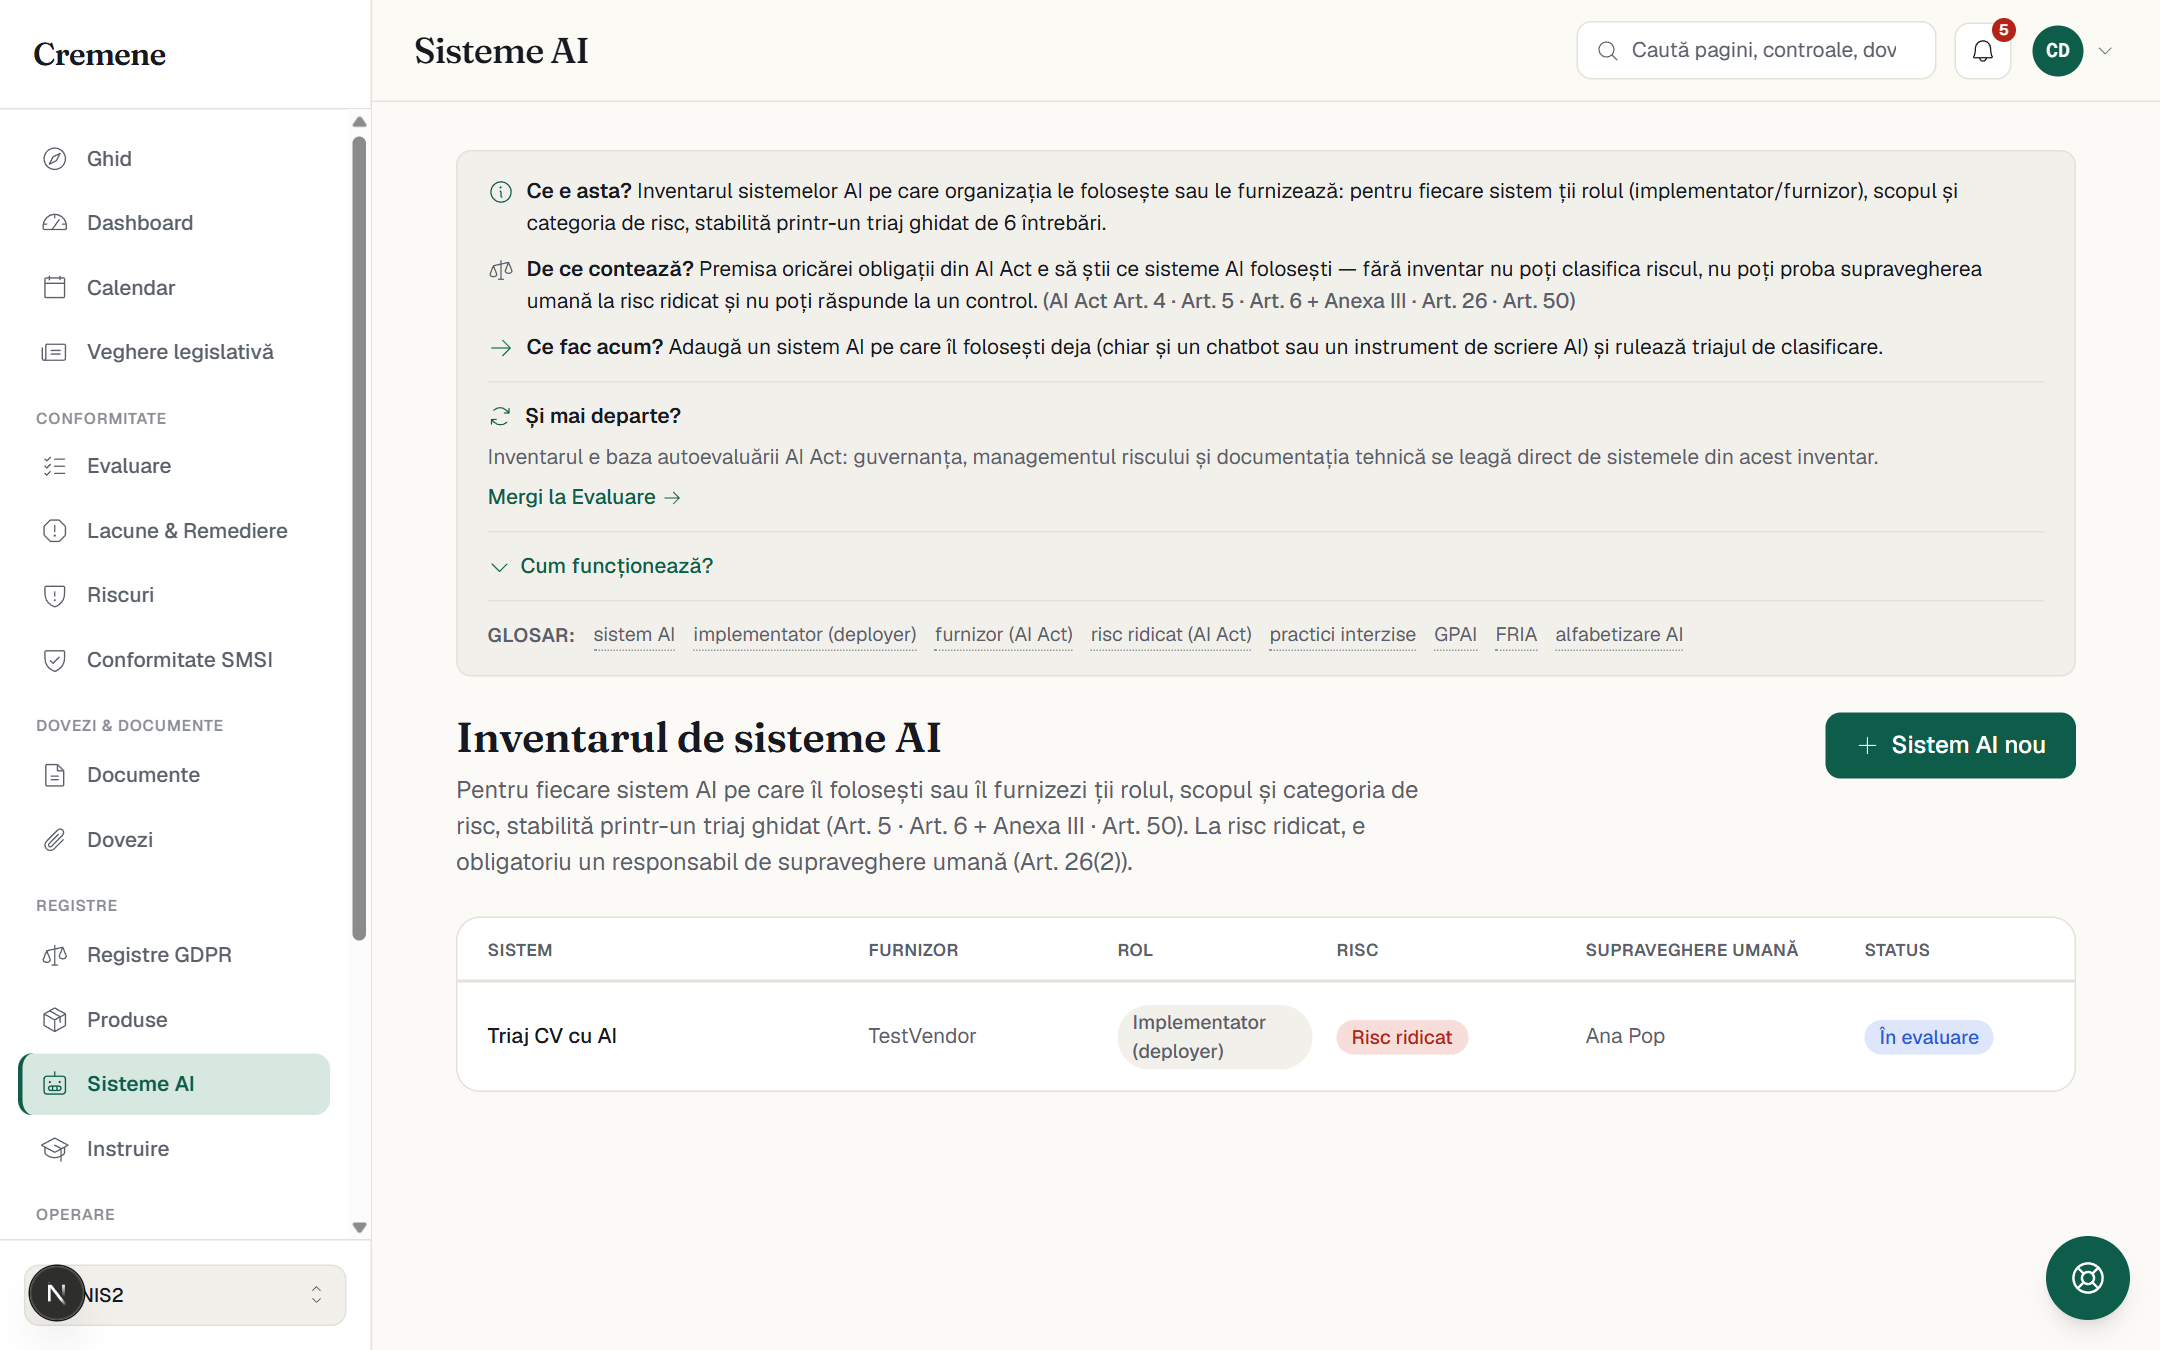
Task: Click Ana Pop supervisor cell
Action: (1625, 1036)
